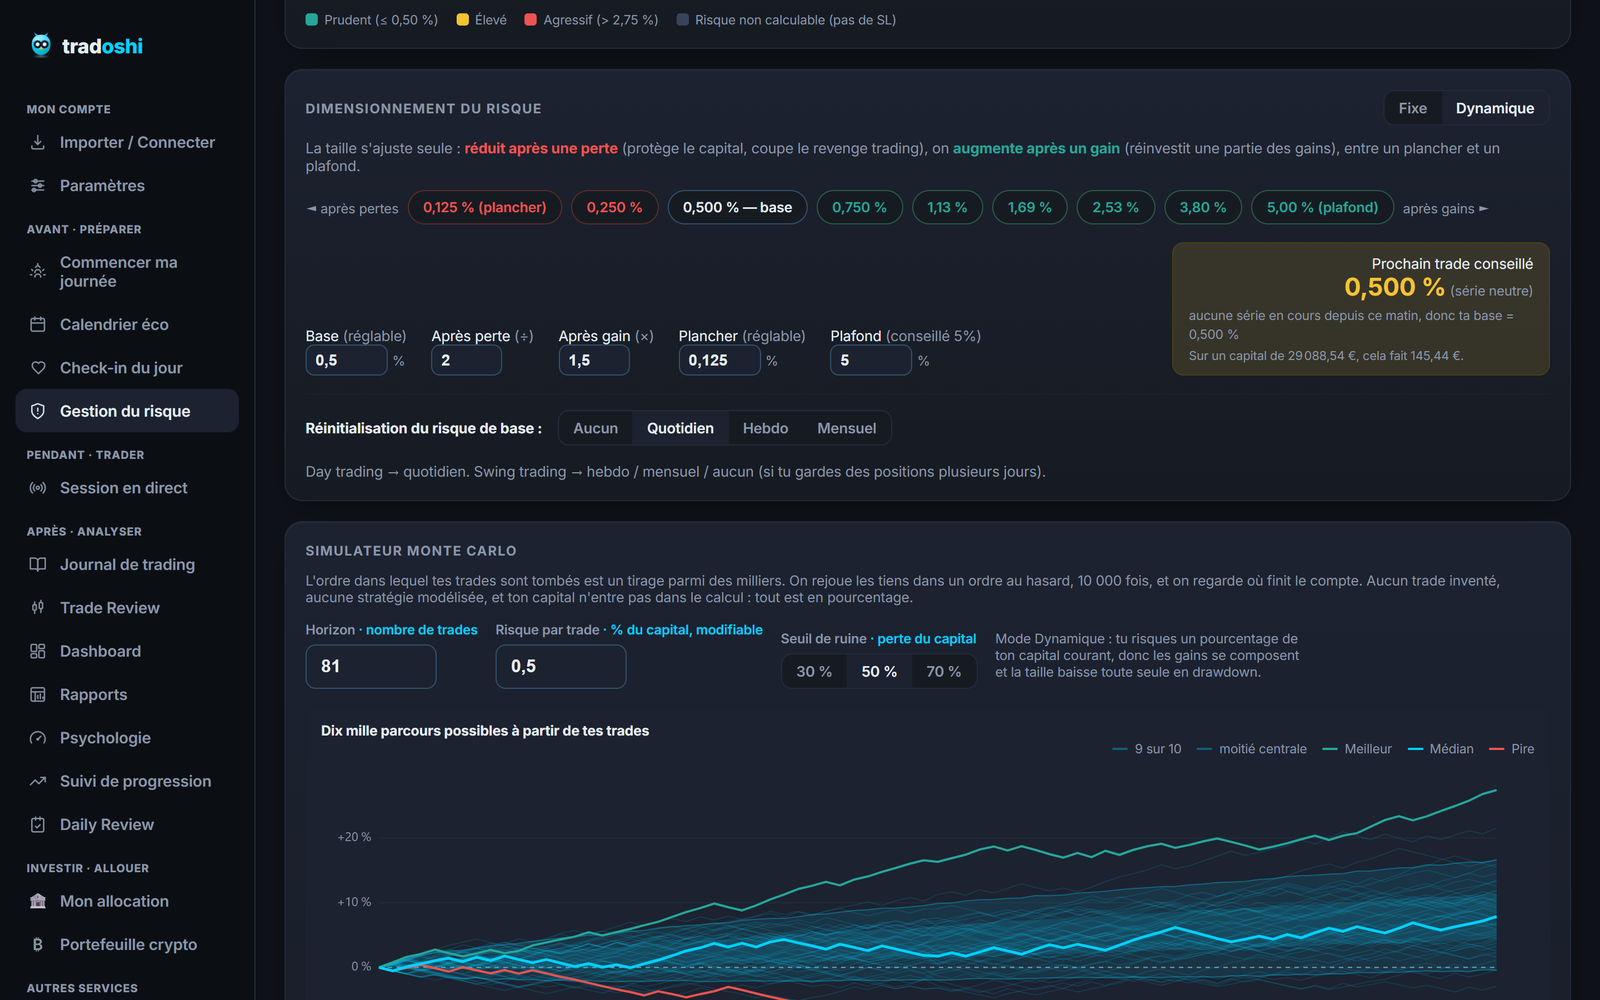Choose Mensuel reset frequency
Viewport: 1600px width, 1000px height.
click(846, 428)
